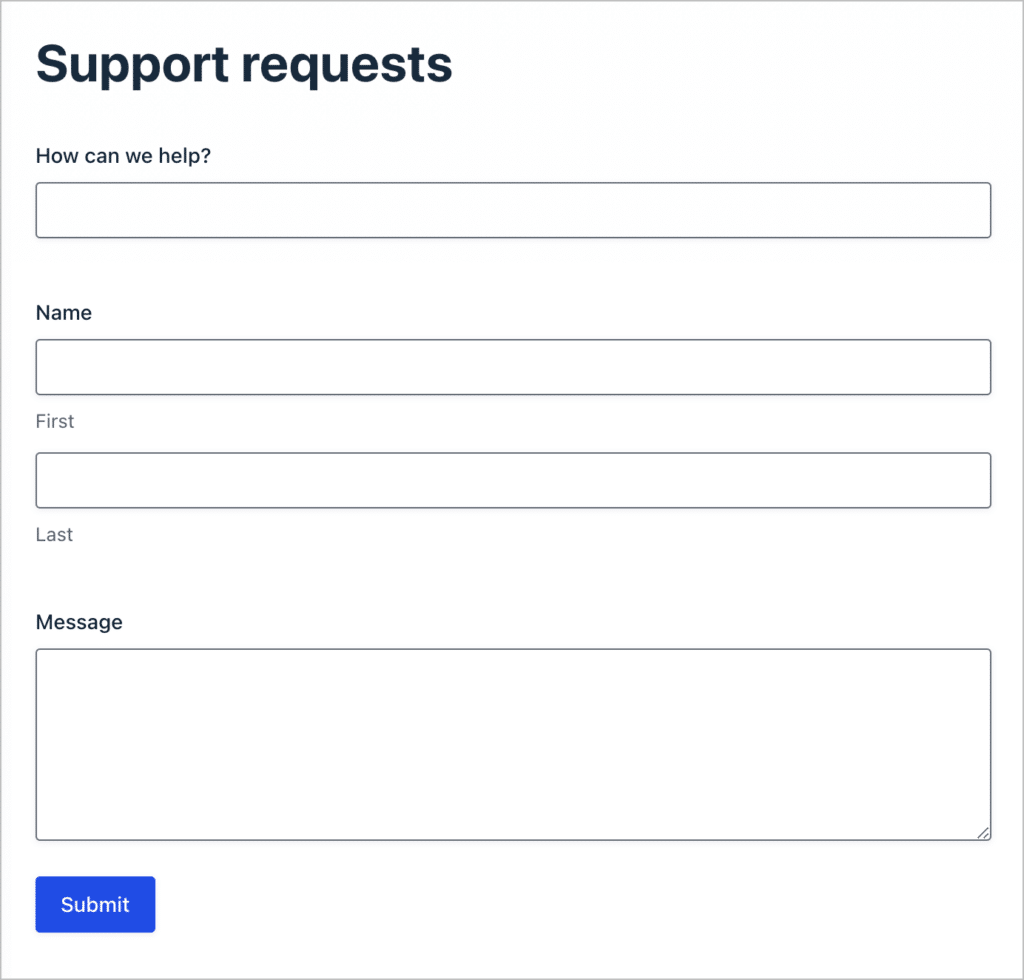
Task: Click the 'Name' field label
Action: [x=63, y=312]
